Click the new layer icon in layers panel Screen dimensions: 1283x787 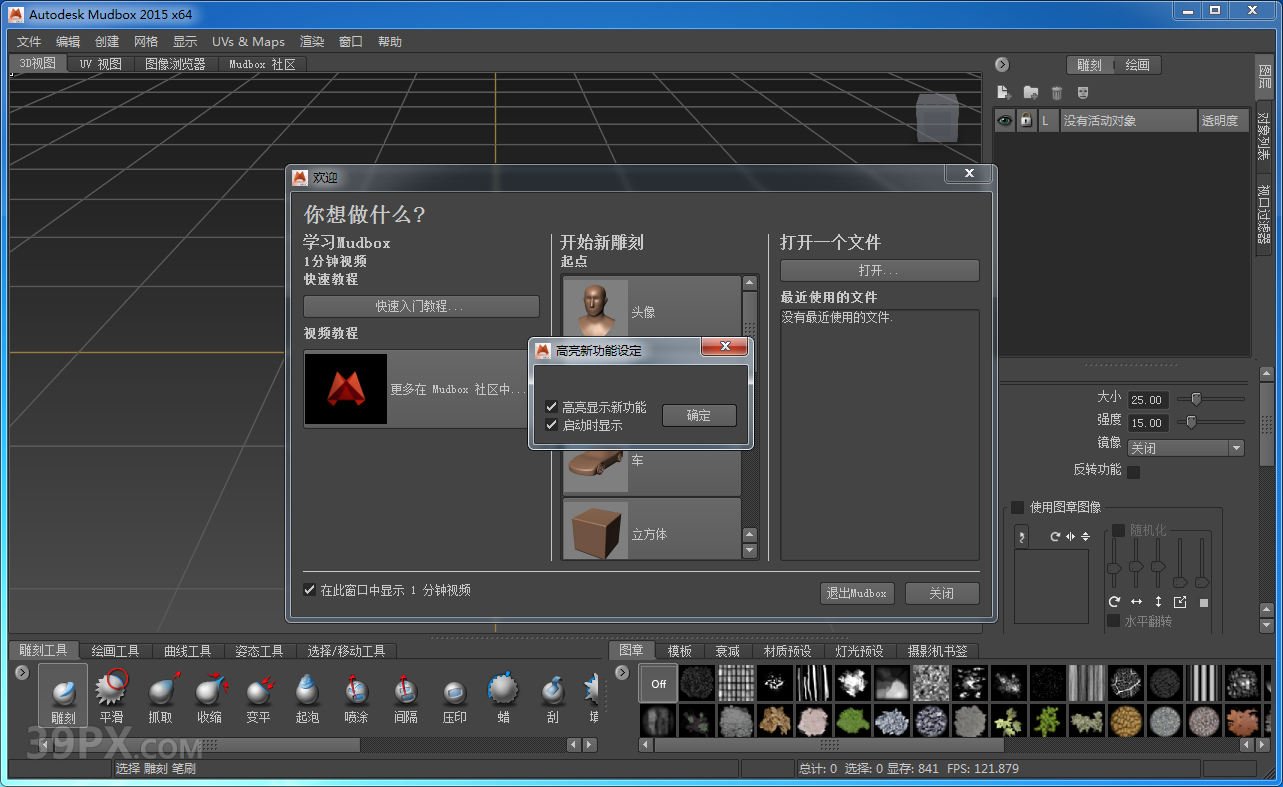pos(1004,92)
